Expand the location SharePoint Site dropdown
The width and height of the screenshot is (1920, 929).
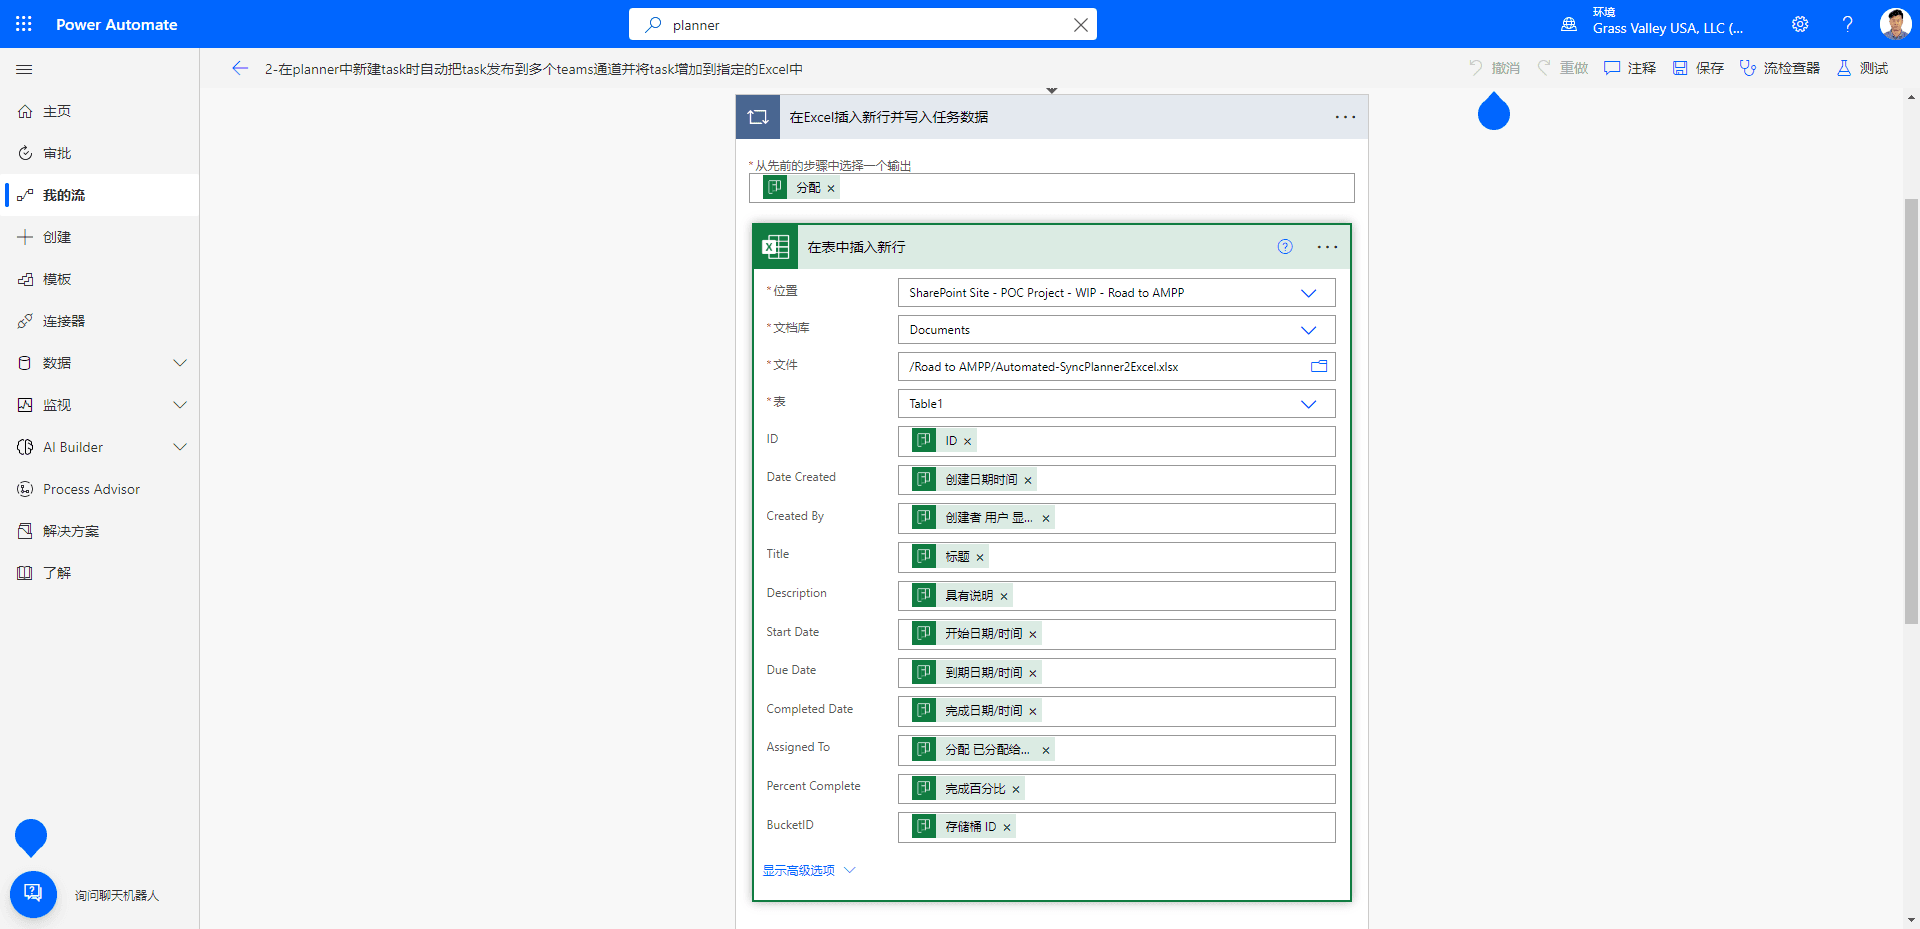click(1308, 293)
